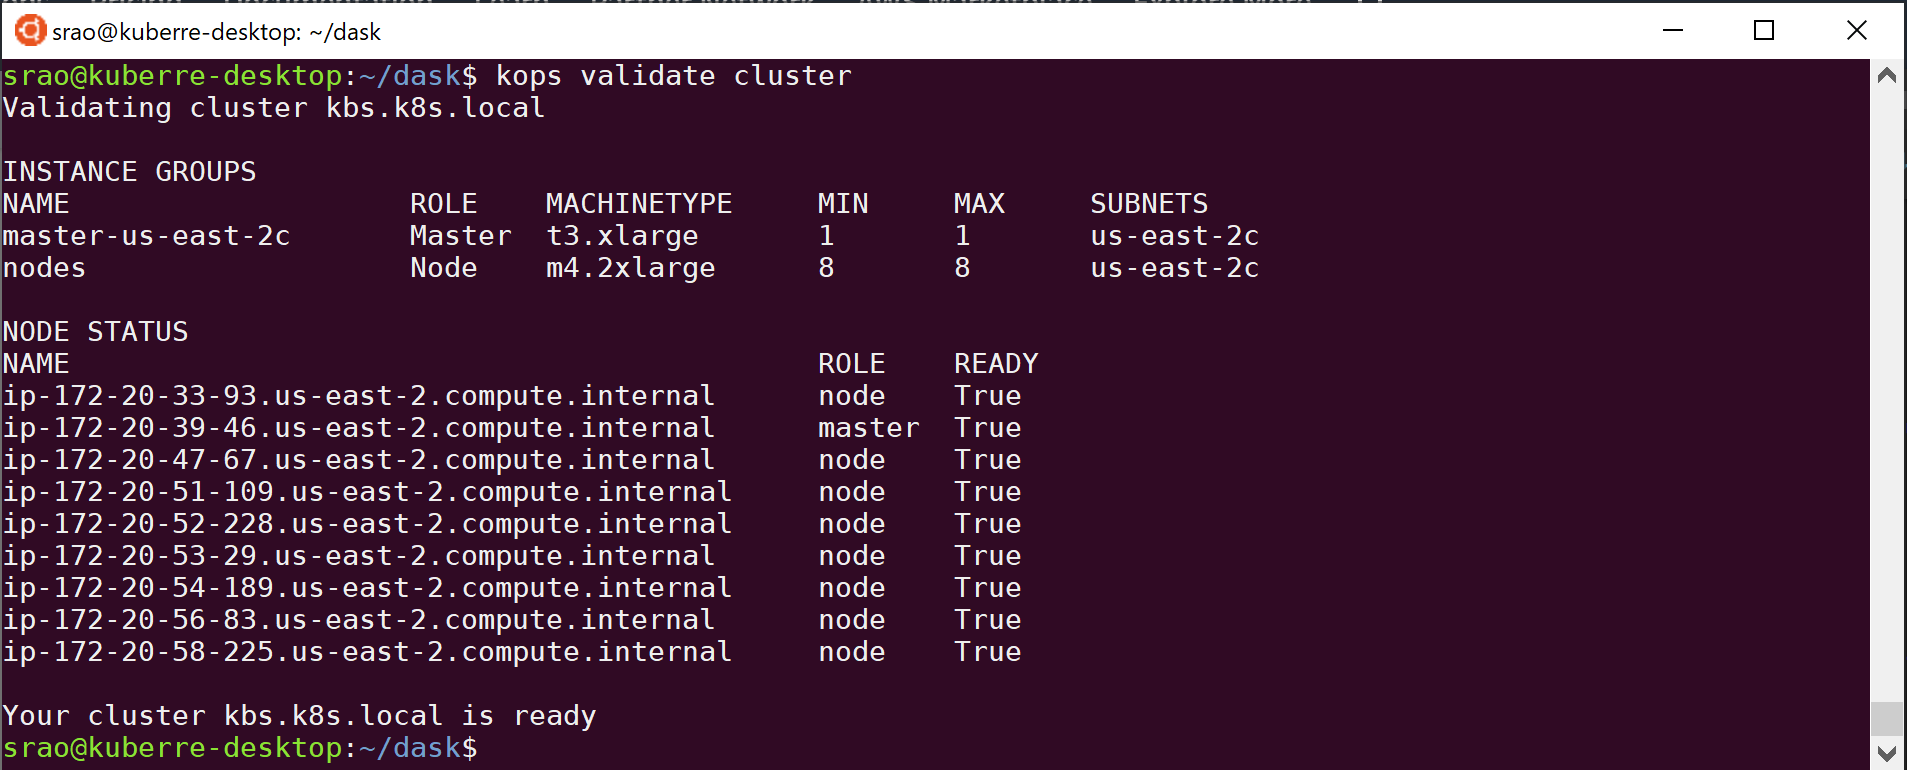
Task: Click the vertical scrollbar thumb
Action: coord(1887,718)
